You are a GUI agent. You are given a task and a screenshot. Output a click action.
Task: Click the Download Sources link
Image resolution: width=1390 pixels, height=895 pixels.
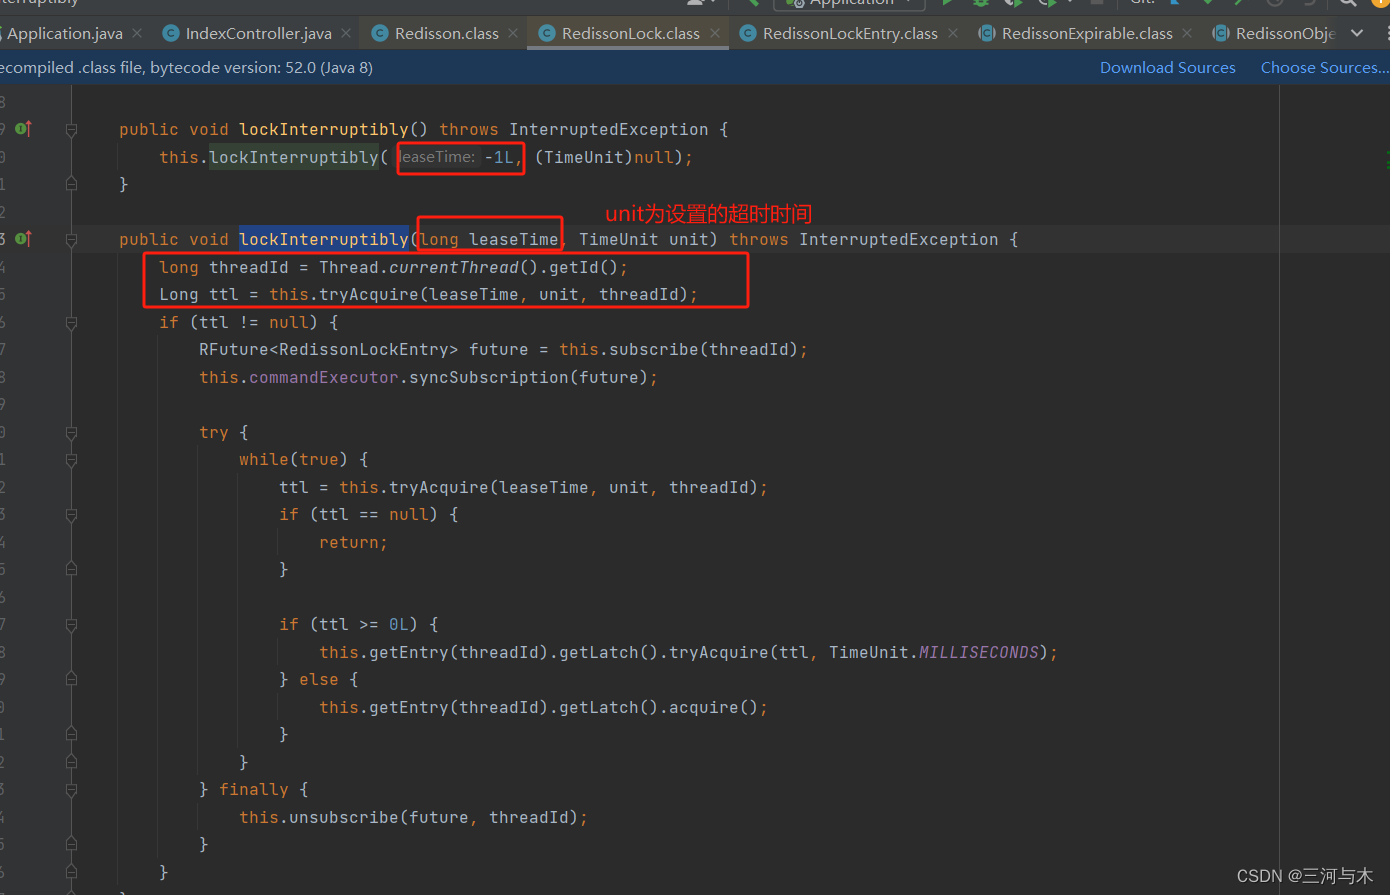click(1168, 68)
